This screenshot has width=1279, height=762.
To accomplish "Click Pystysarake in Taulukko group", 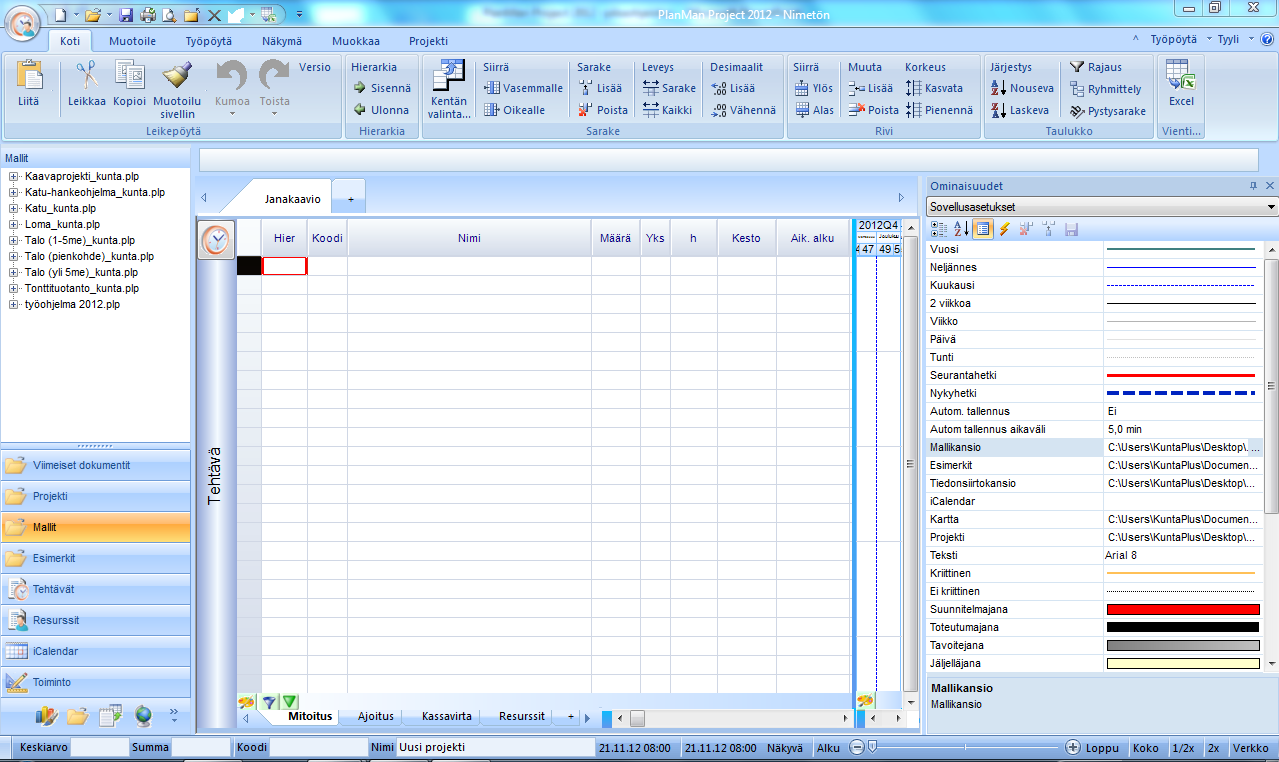I will click(1108, 111).
